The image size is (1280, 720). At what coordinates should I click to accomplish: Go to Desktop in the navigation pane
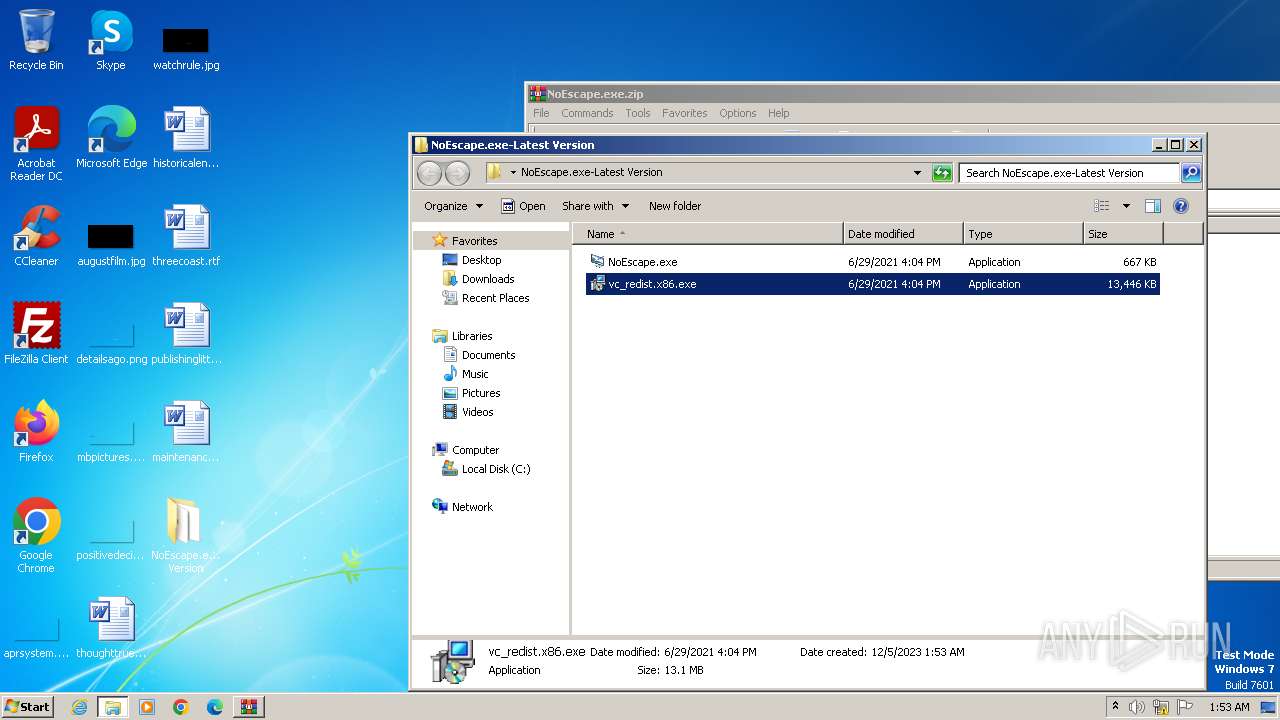pyautogui.click(x=481, y=260)
